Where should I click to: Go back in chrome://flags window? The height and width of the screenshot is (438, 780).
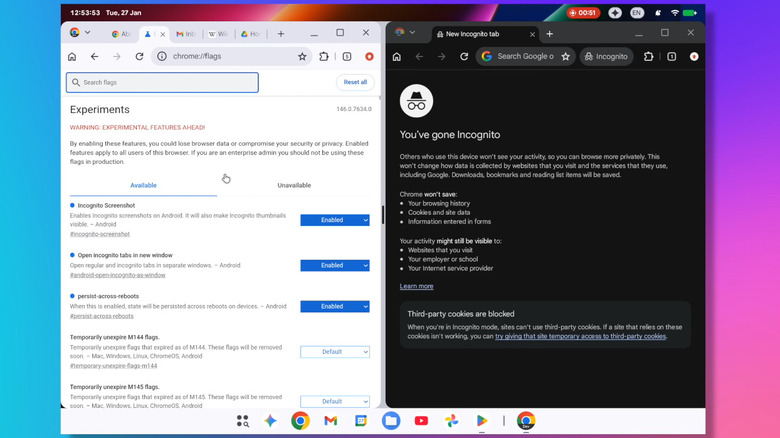pos(95,57)
